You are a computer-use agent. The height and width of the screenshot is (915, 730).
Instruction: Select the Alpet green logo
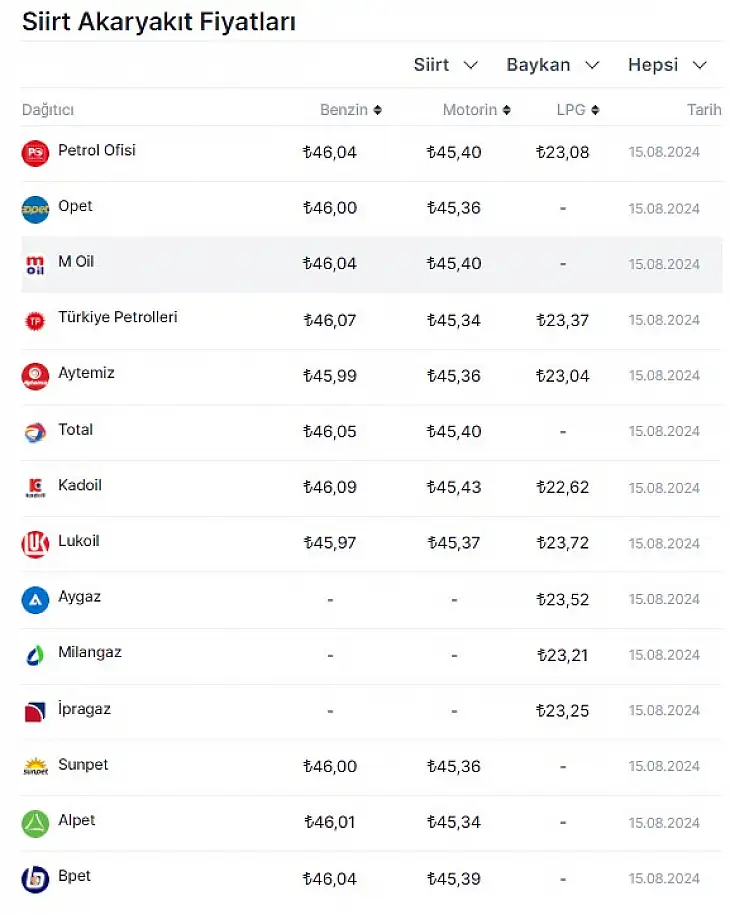(35, 823)
